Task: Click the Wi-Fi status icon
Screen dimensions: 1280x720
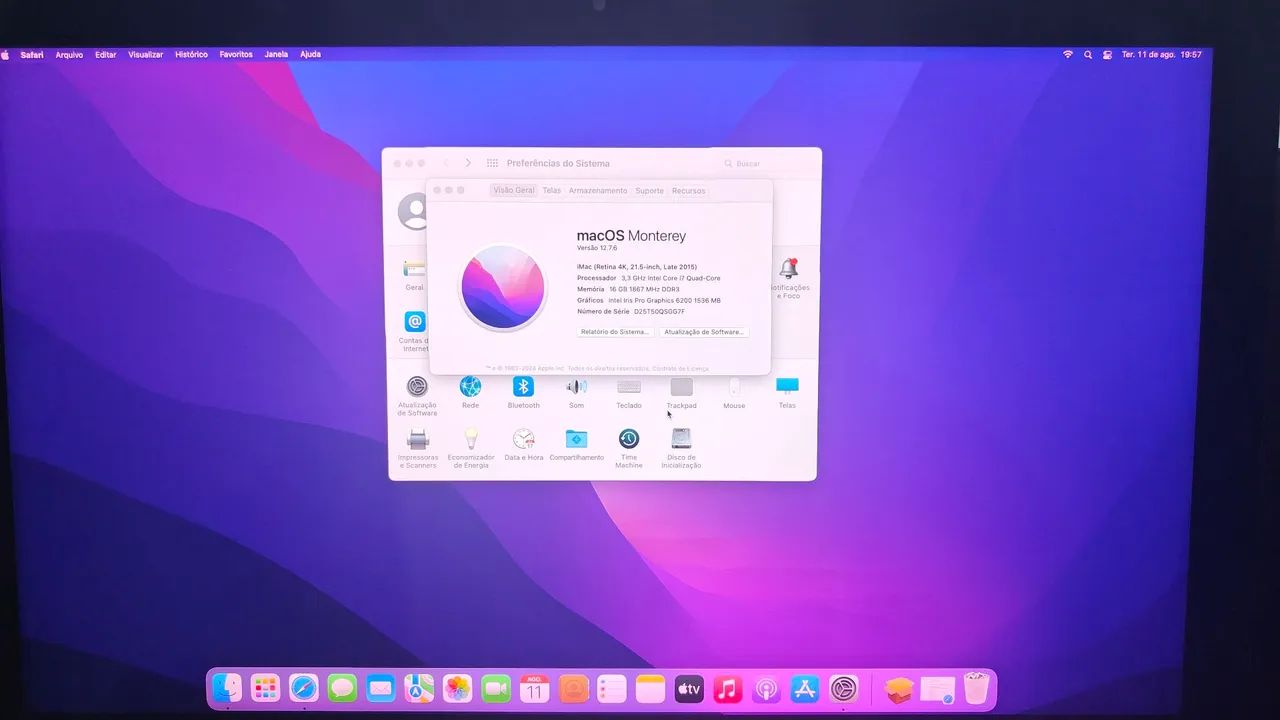Action: point(1068,55)
